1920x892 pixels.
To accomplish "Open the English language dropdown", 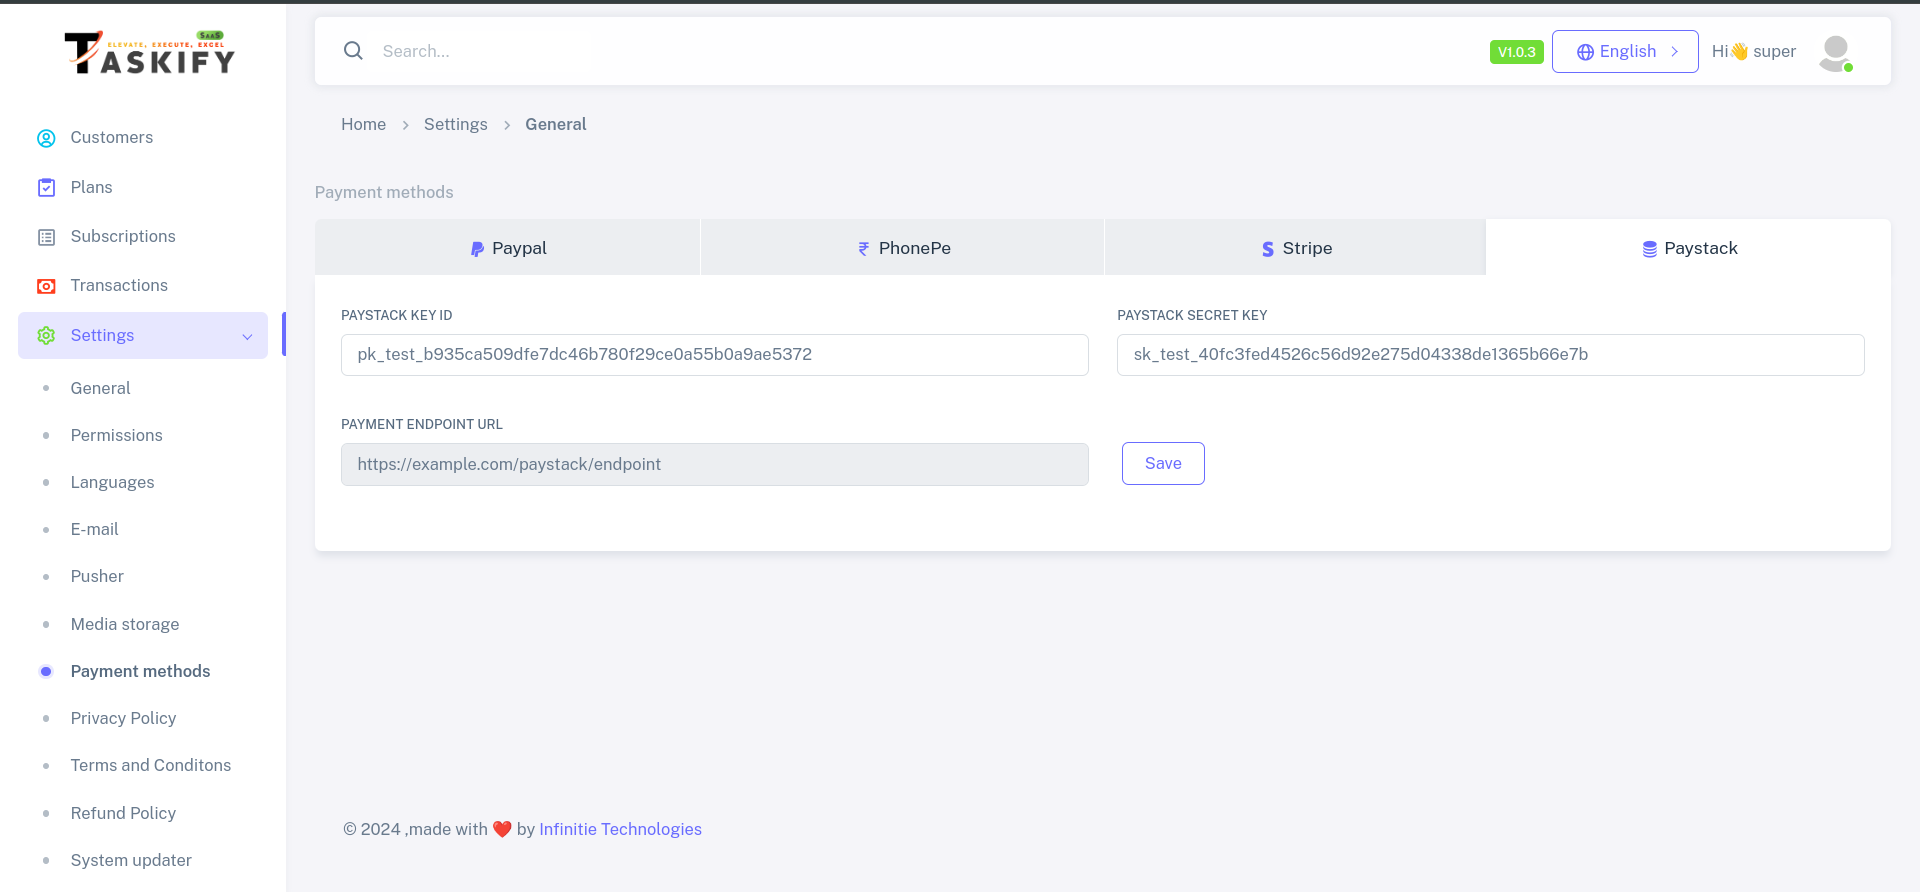I will [x=1624, y=52].
